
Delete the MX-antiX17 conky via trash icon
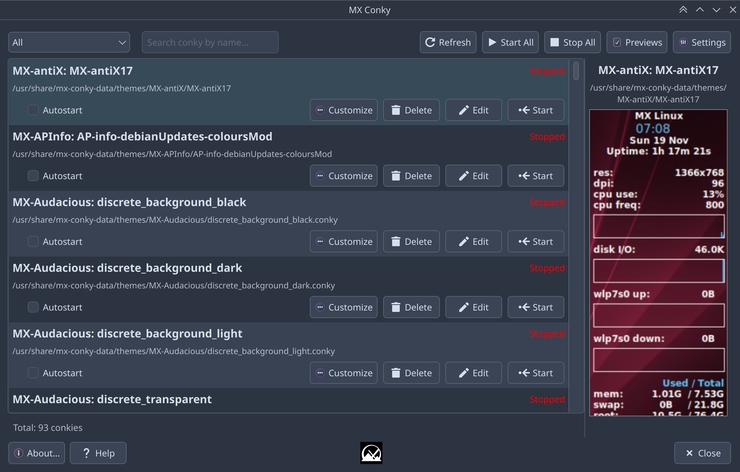[411, 110]
